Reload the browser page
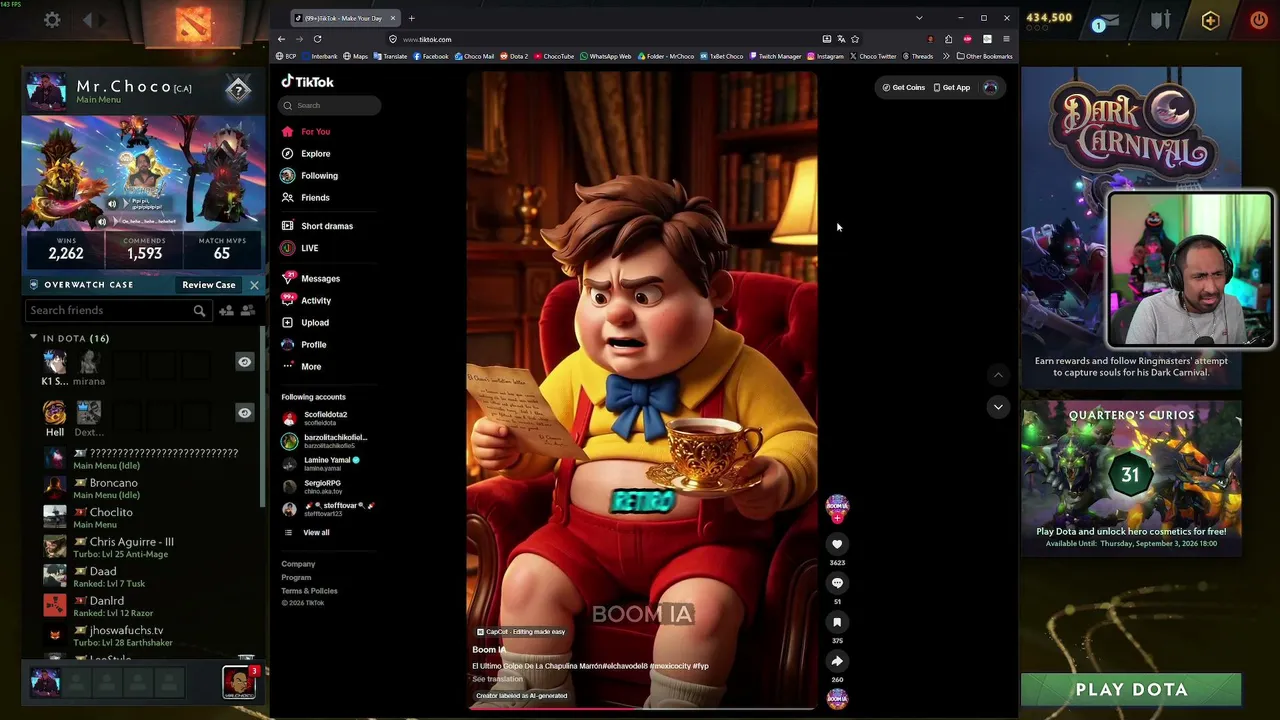 coord(317,39)
